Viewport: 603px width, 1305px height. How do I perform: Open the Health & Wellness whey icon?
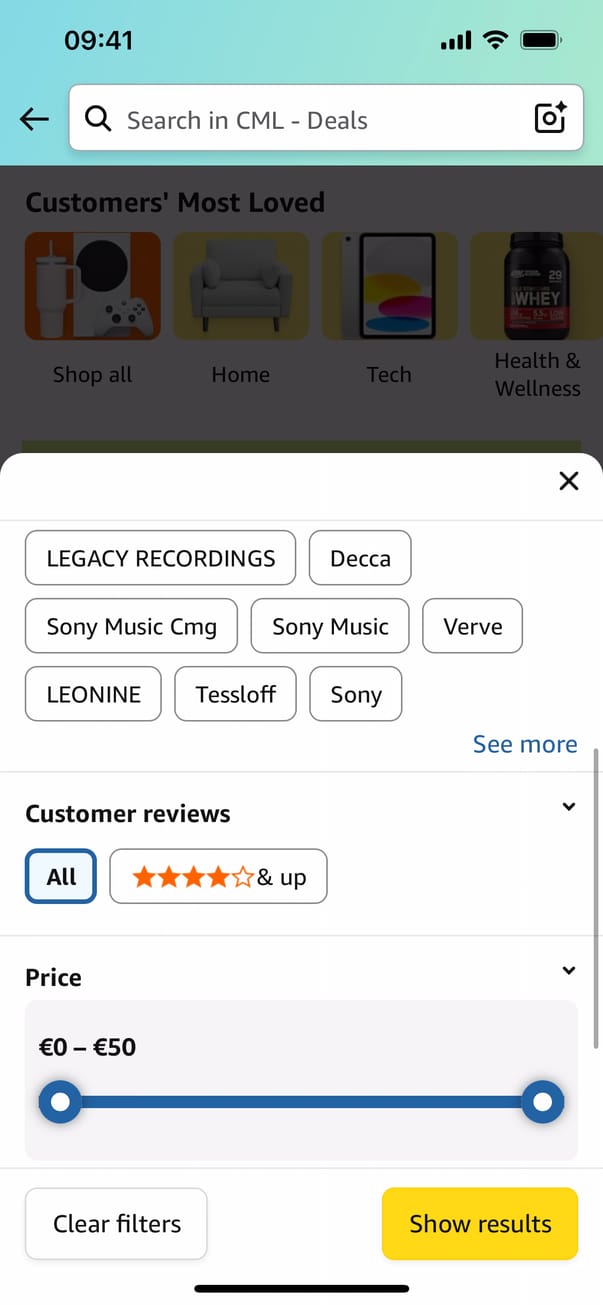coord(536,287)
